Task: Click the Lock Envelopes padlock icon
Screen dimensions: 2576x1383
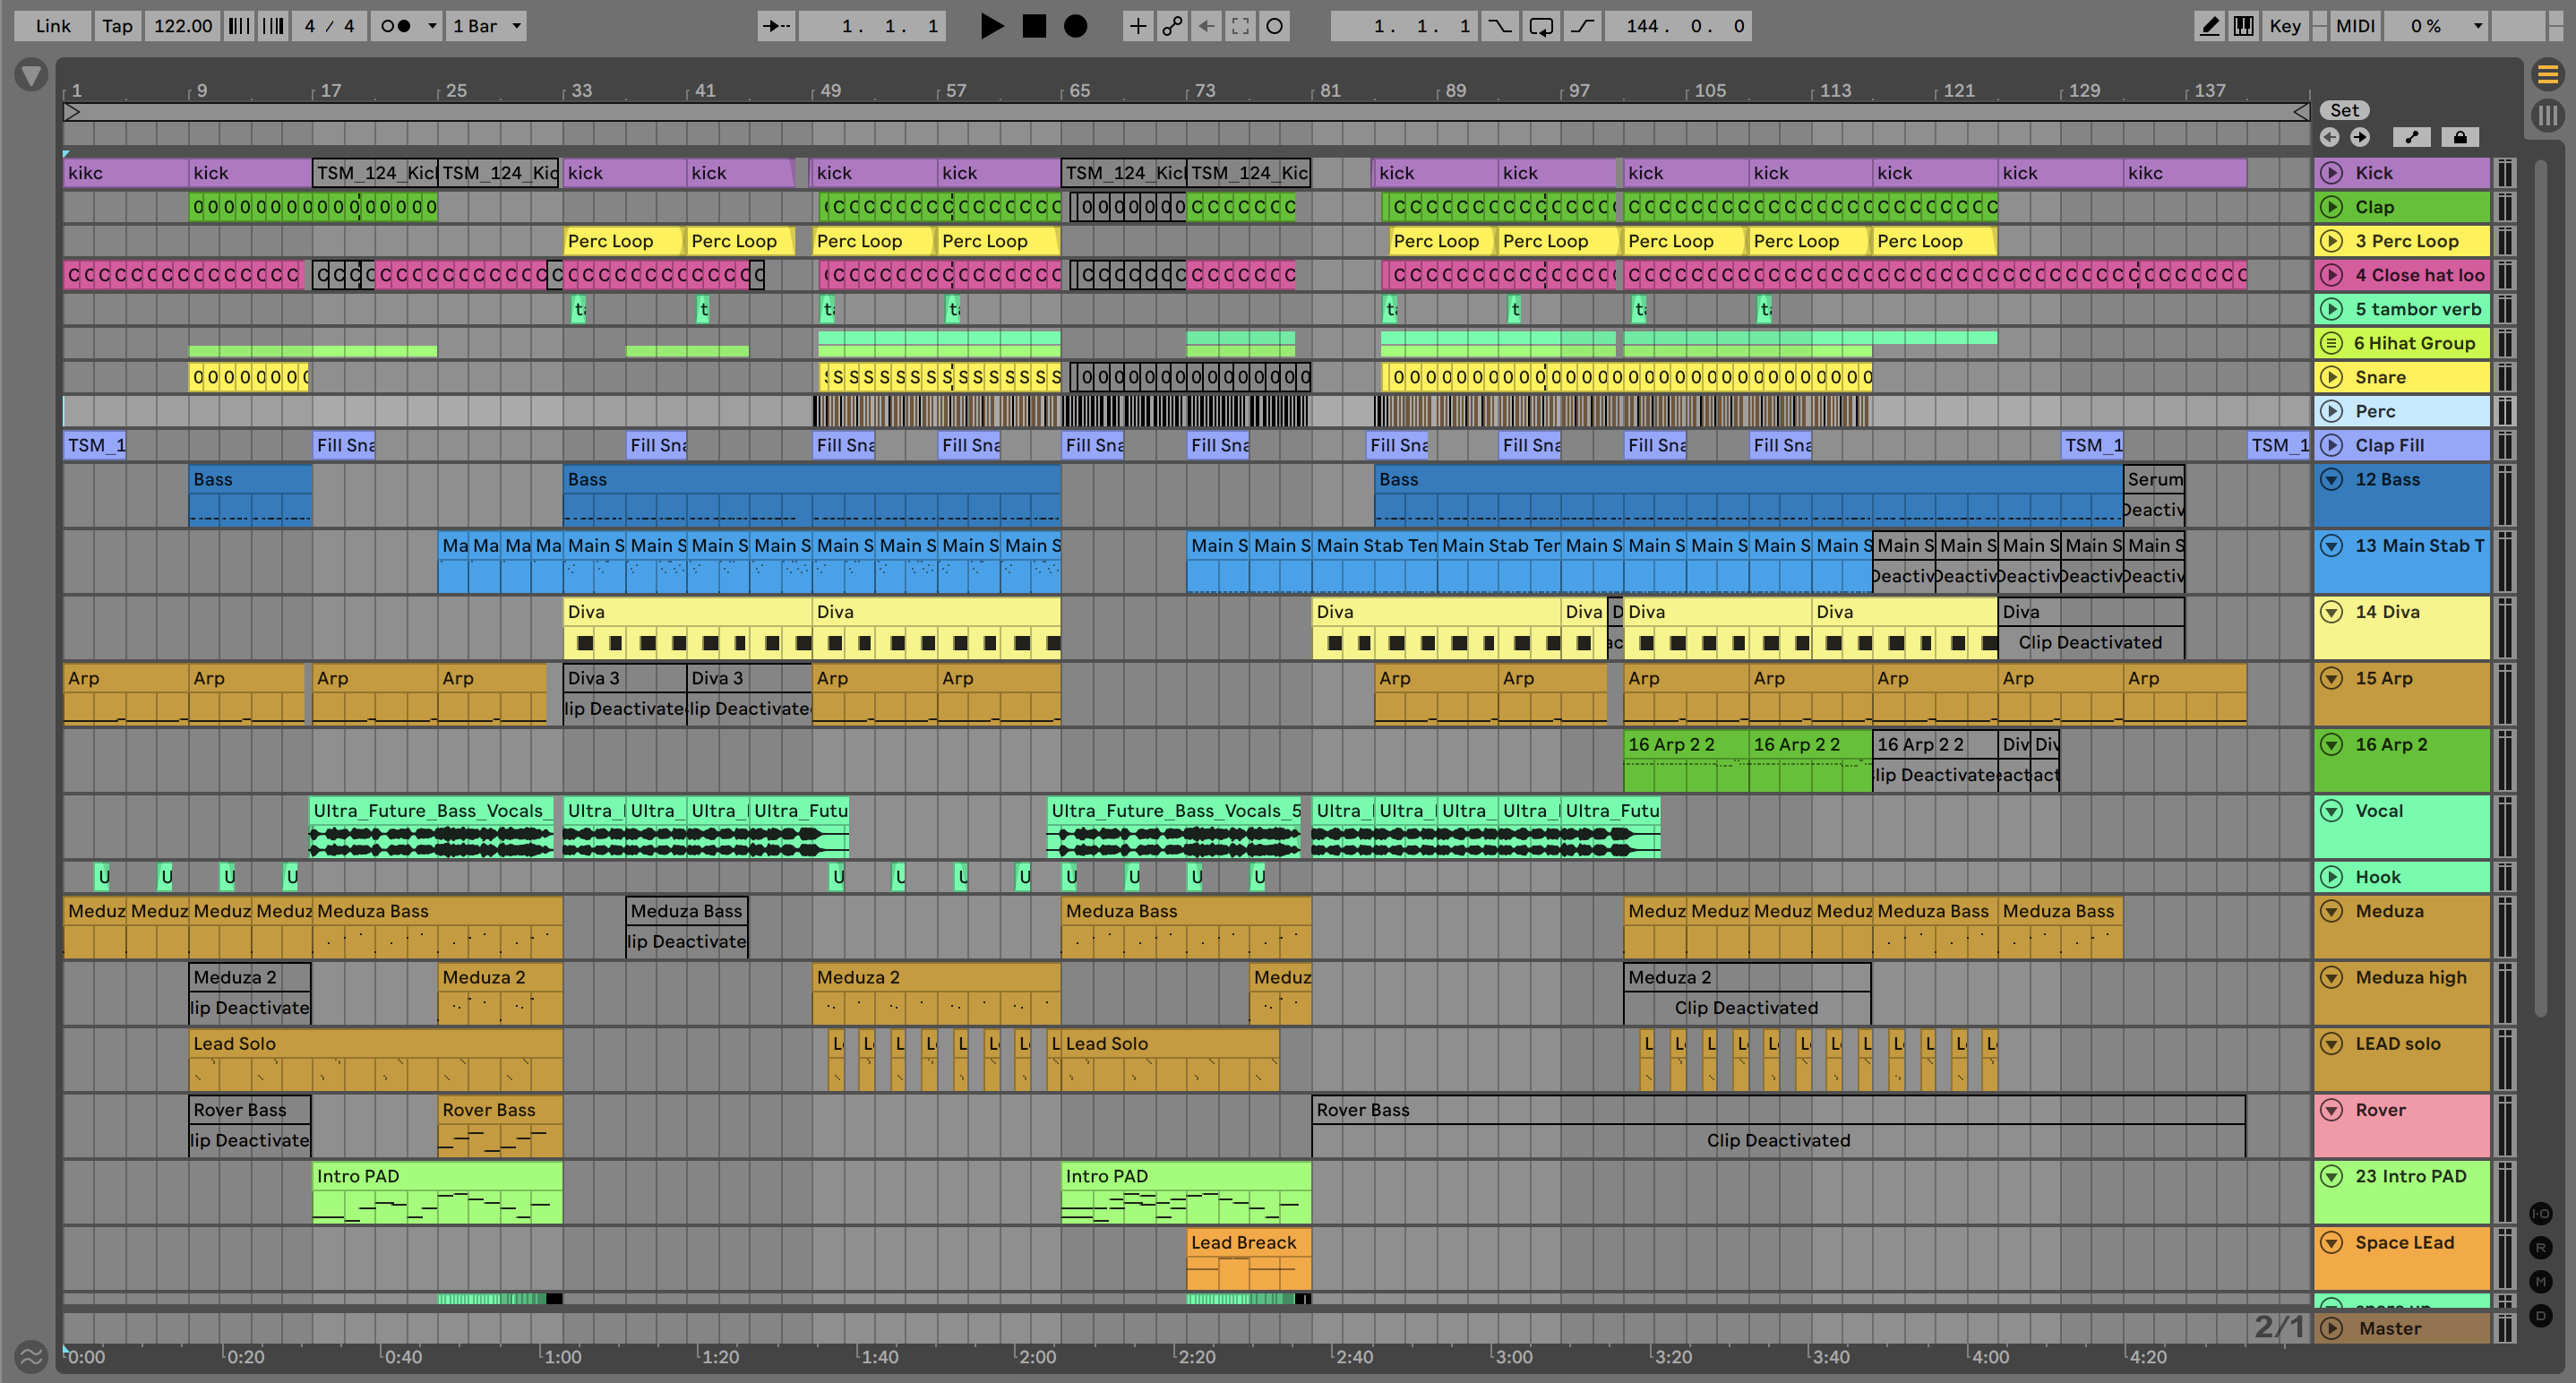Action: point(2460,137)
